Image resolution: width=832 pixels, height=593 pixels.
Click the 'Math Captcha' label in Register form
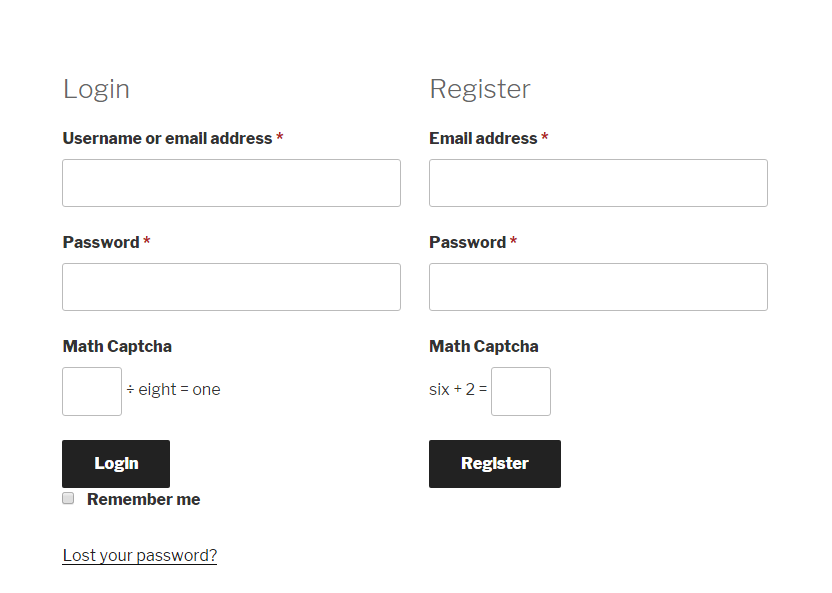[484, 346]
